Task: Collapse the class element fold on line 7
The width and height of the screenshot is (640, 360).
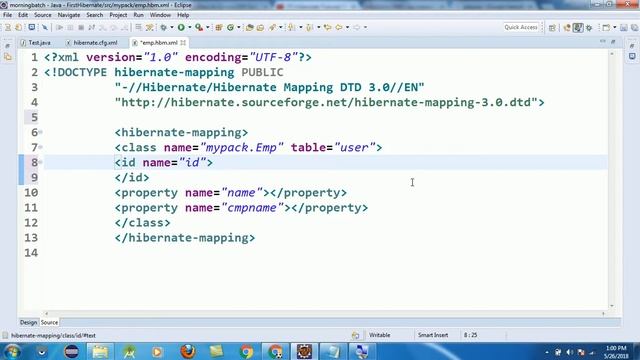Action: click(x=40, y=147)
